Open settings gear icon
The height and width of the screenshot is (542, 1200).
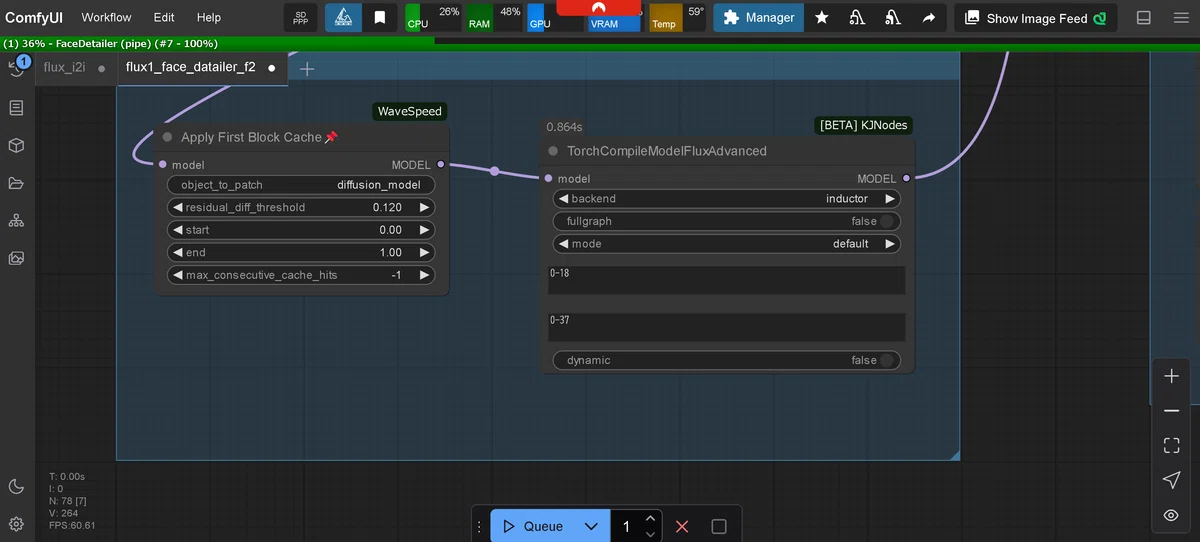pos(16,523)
